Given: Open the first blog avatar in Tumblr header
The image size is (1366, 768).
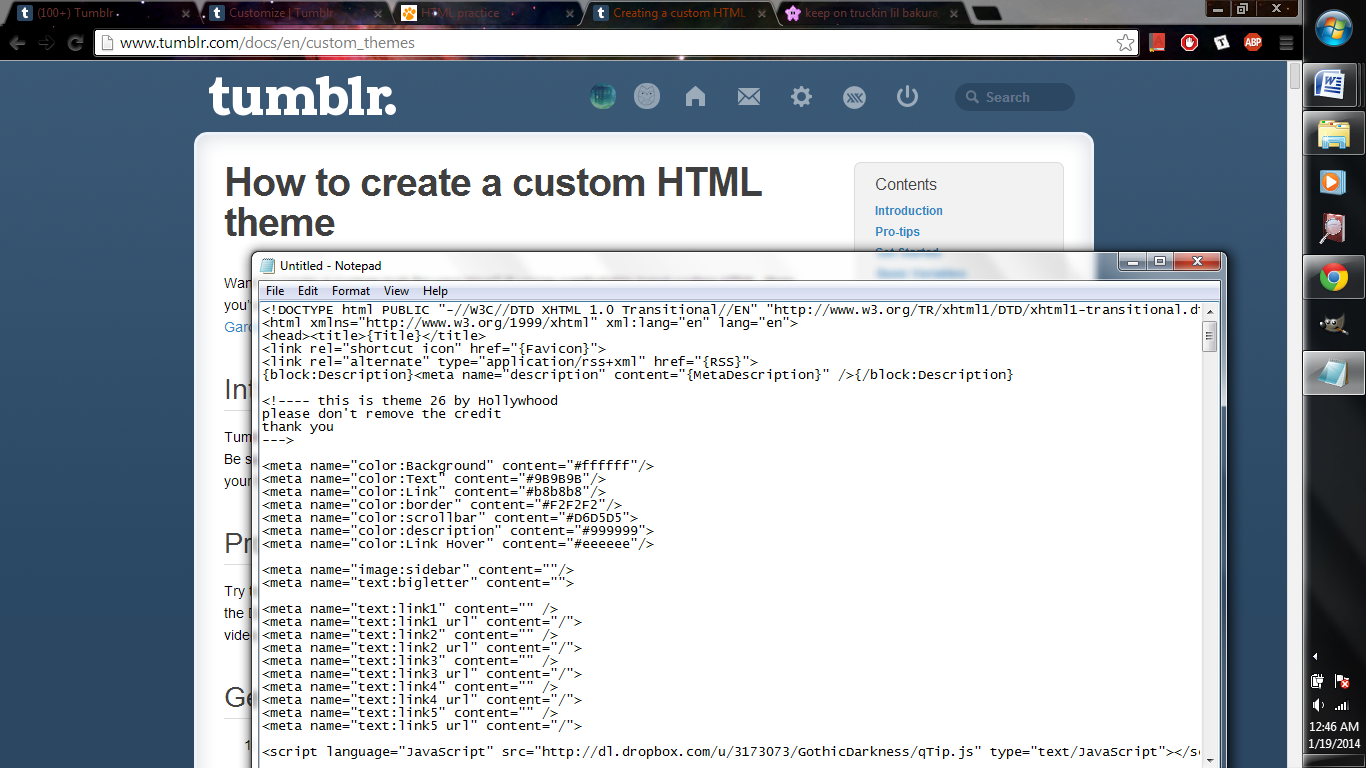Looking at the screenshot, I should [x=602, y=96].
